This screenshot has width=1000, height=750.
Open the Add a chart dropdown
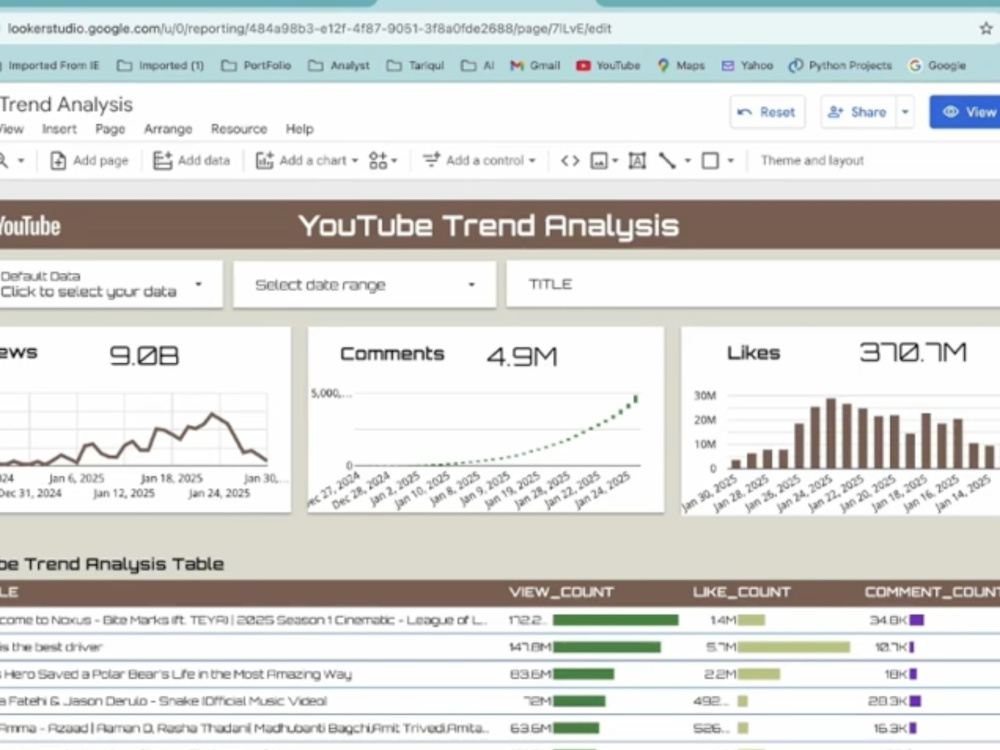(x=307, y=161)
